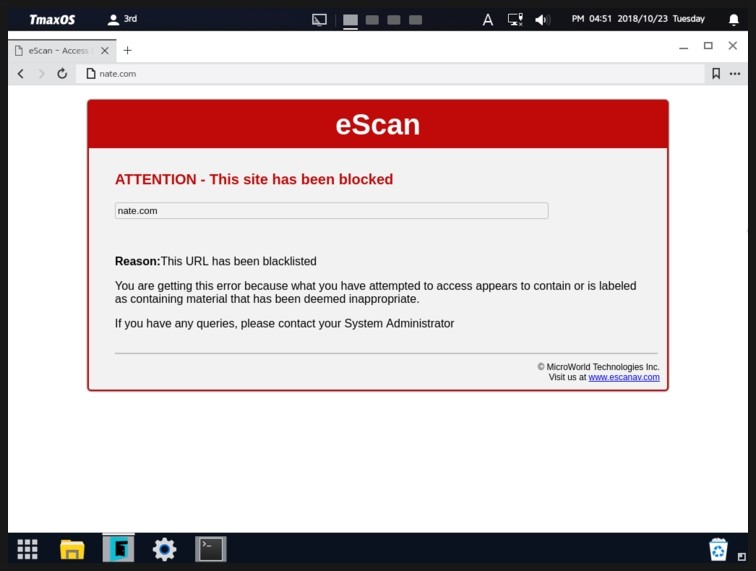Click the MicroWorld Technologies Inc. copyright text
Viewport: 756px width, 571px height.
coord(598,367)
